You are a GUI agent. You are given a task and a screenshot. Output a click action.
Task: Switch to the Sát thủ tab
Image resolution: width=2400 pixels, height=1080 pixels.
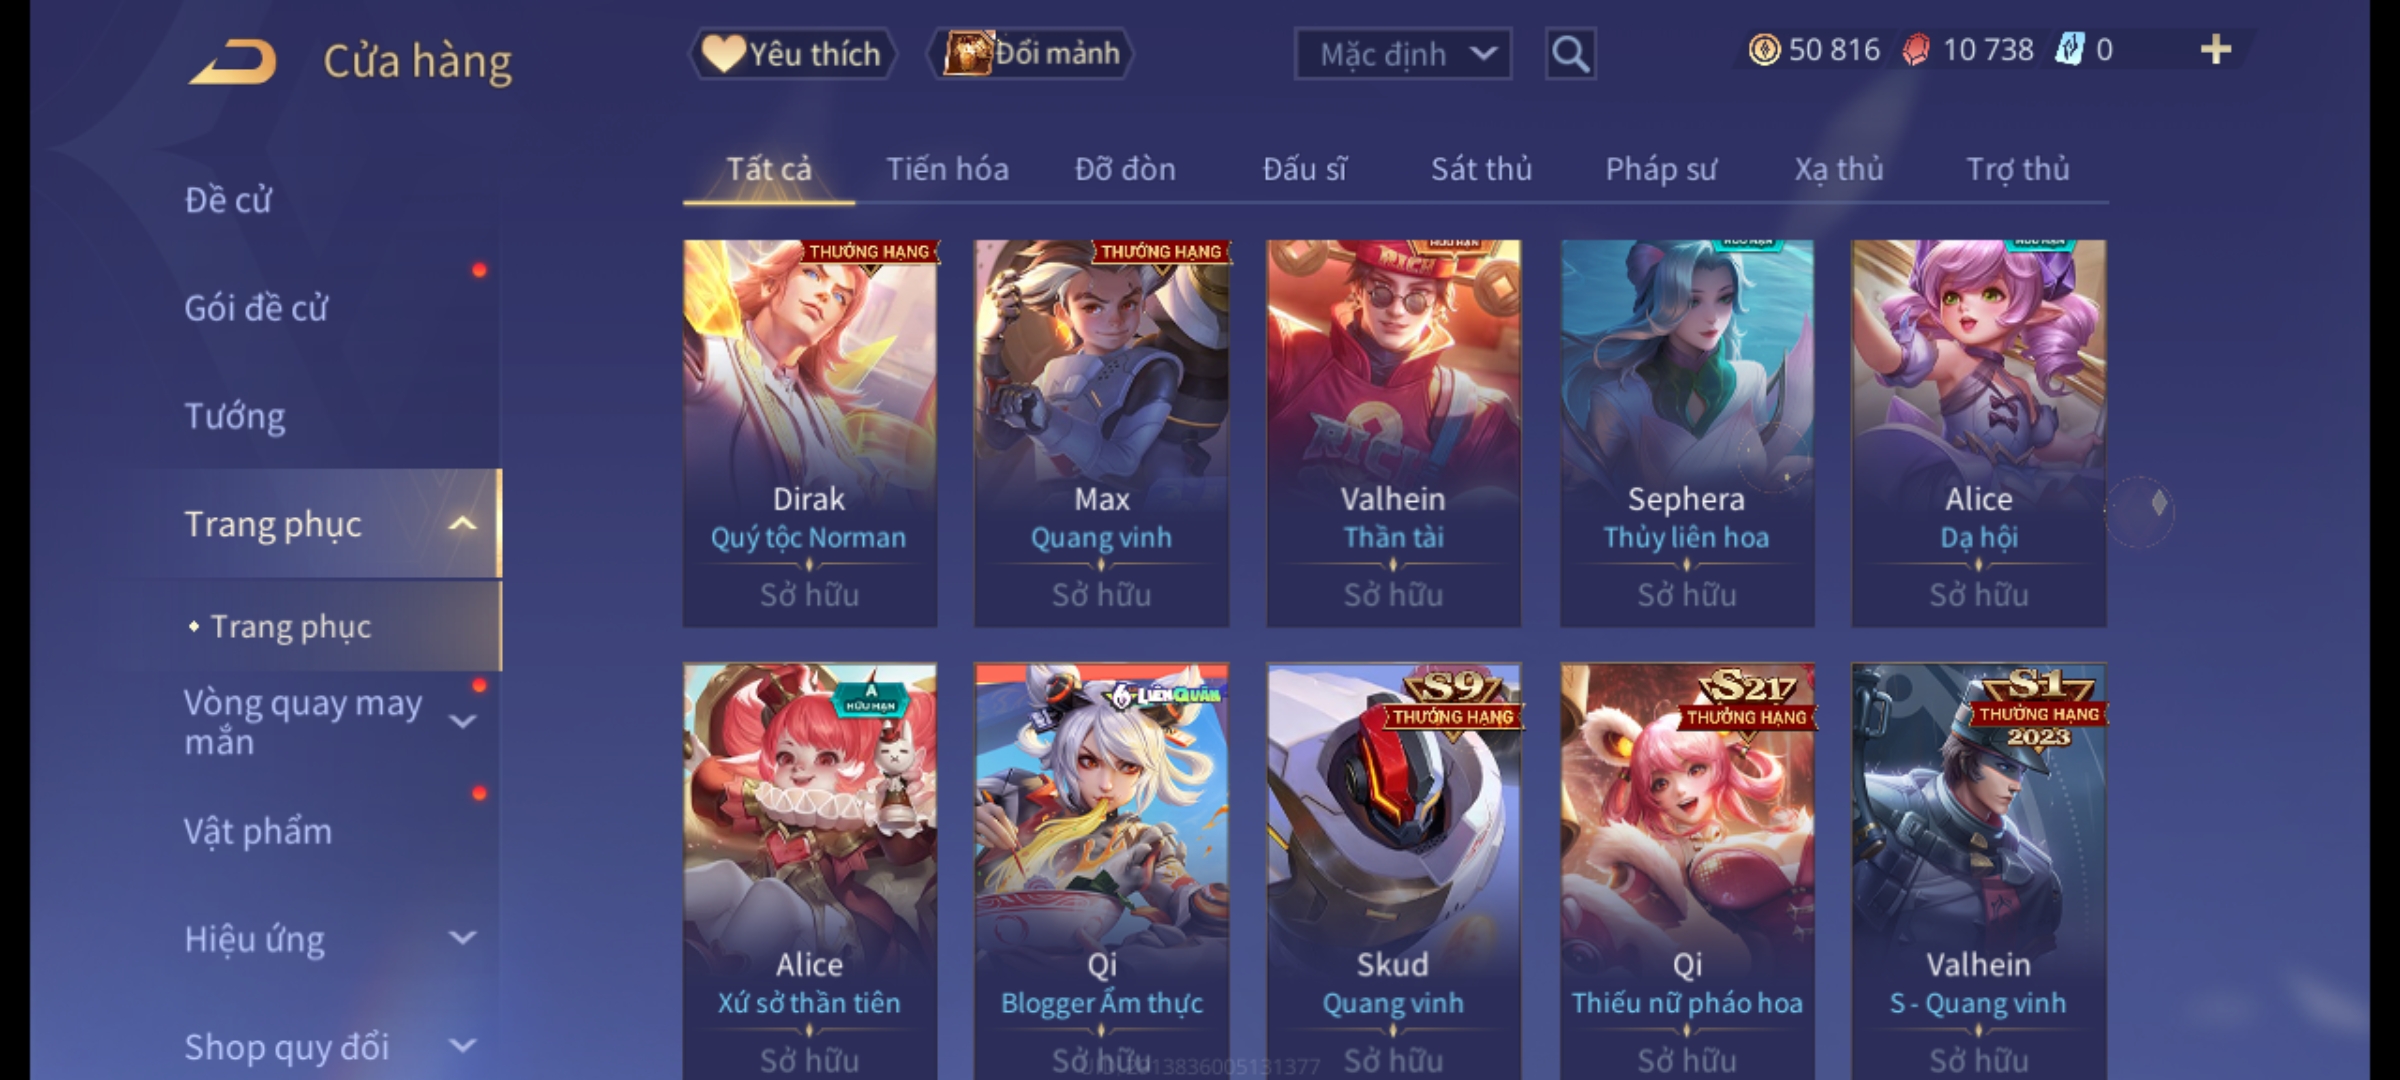[1481, 169]
